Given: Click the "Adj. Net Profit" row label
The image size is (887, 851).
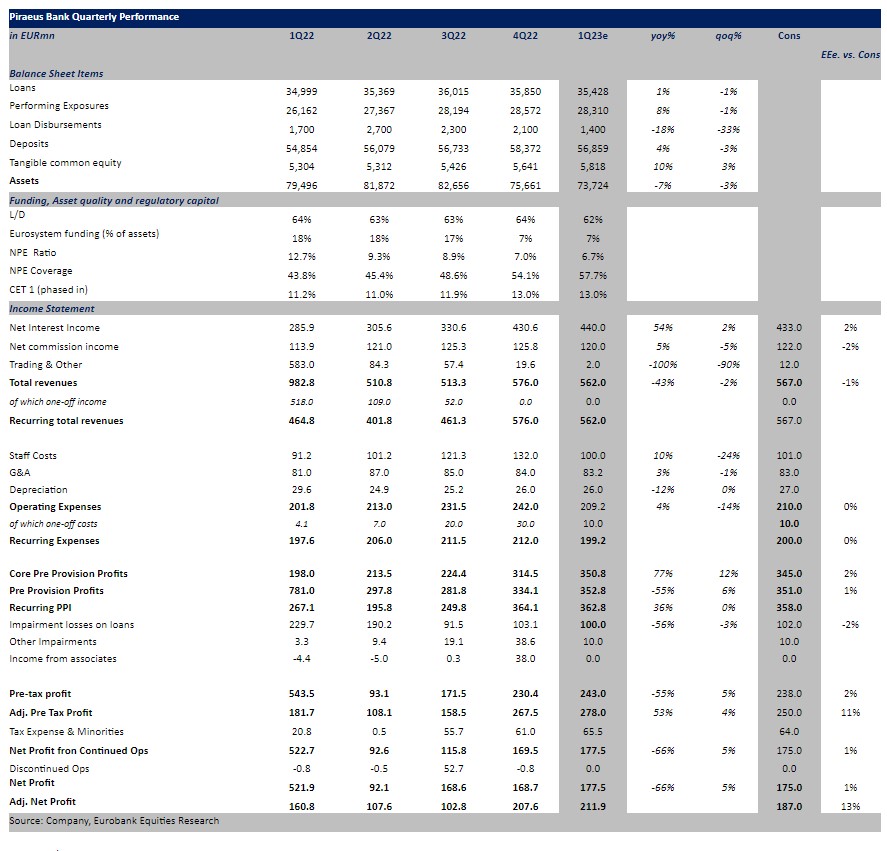Looking at the screenshot, I should pos(42,802).
